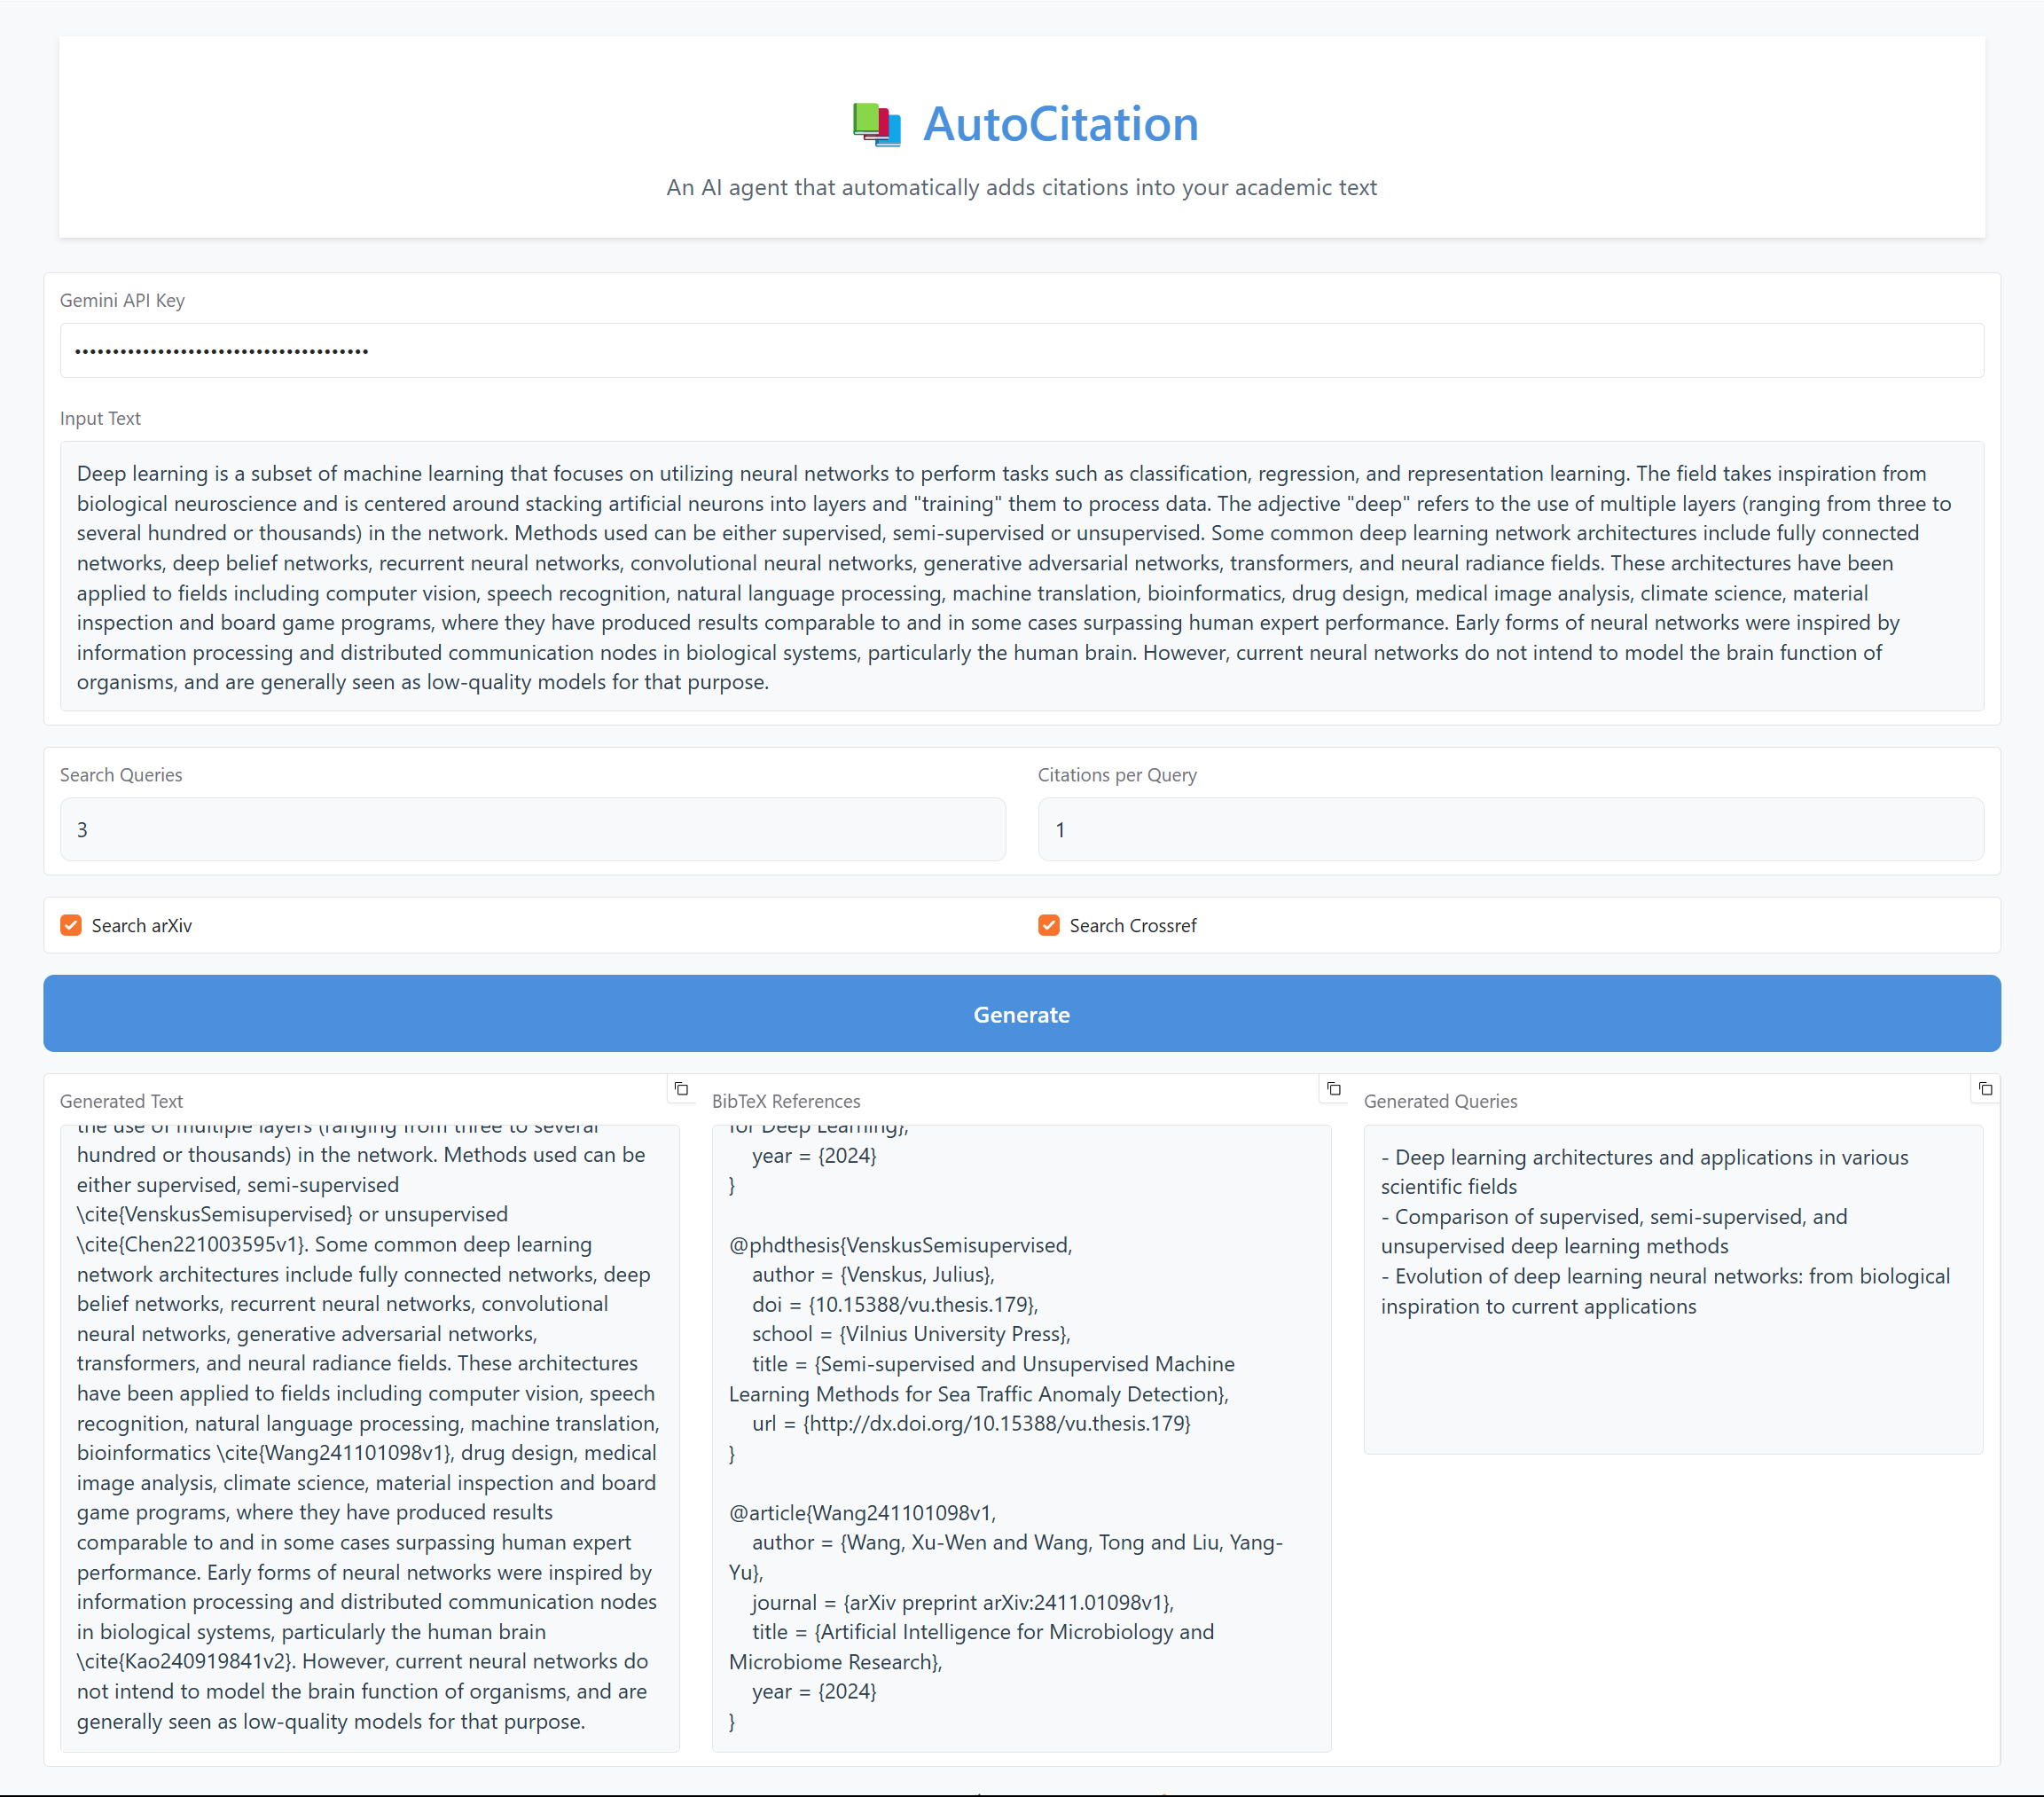Image resolution: width=2044 pixels, height=1797 pixels.
Task: Click "Generated Text" panel label
Action: (x=121, y=1101)
